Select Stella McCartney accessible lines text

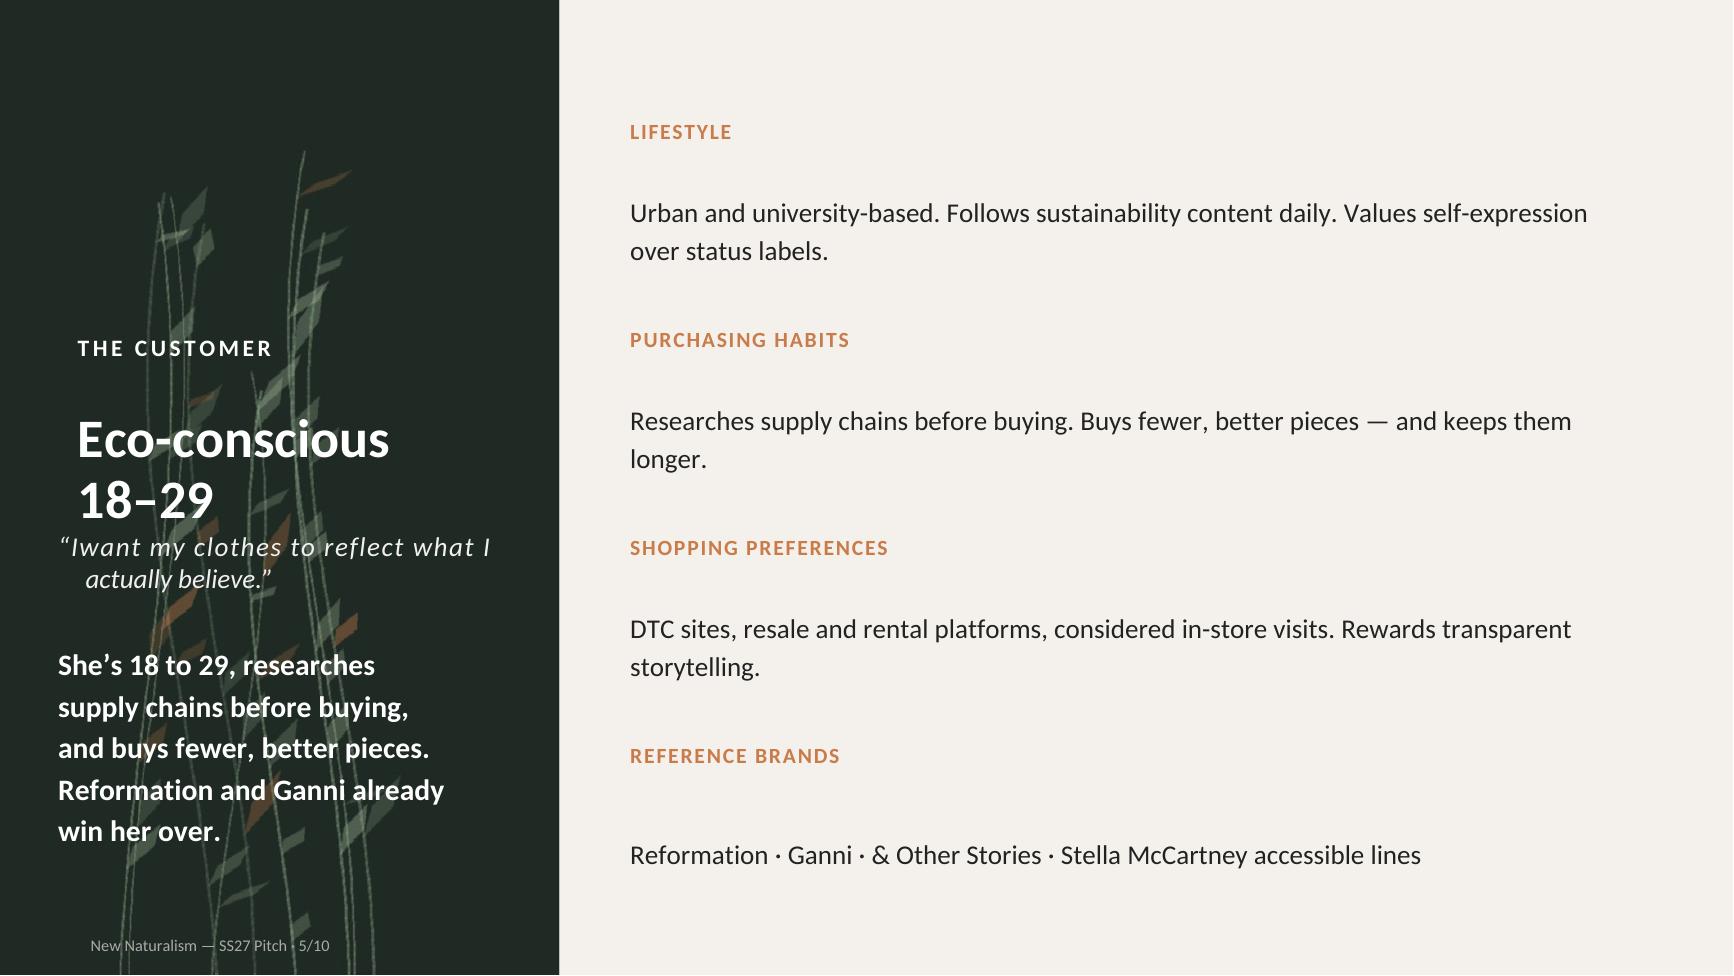1241,856
